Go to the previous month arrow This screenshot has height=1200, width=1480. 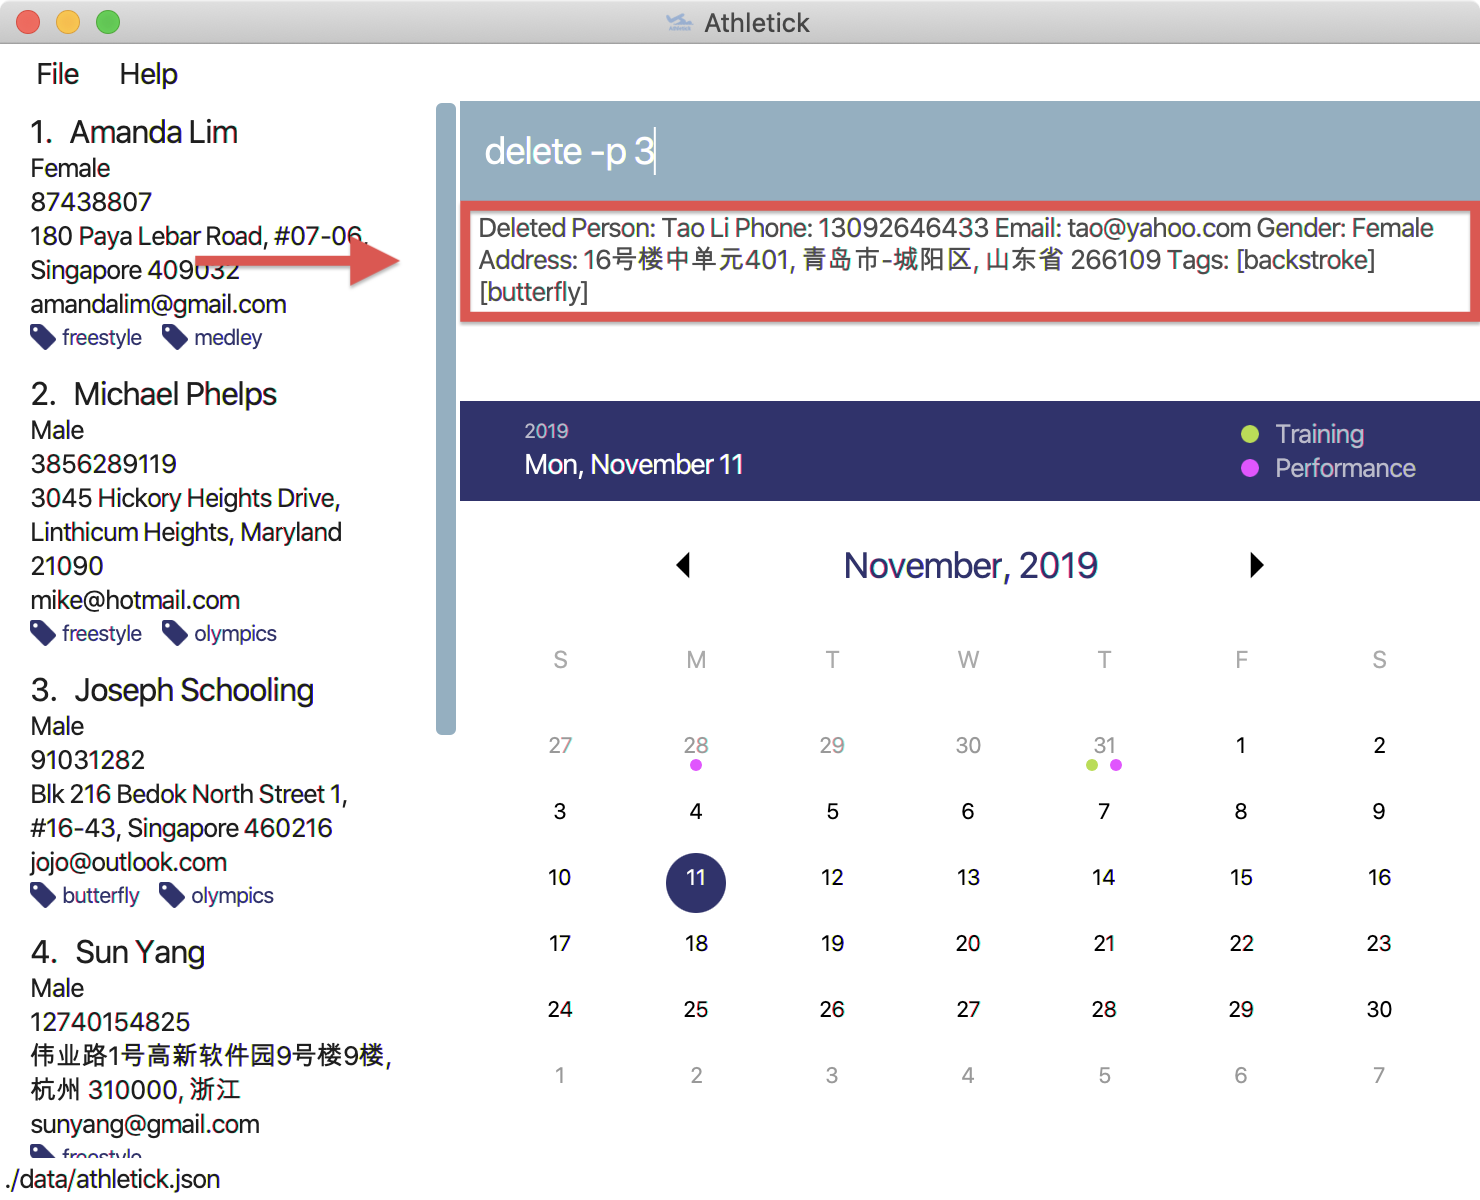(684, 565)
